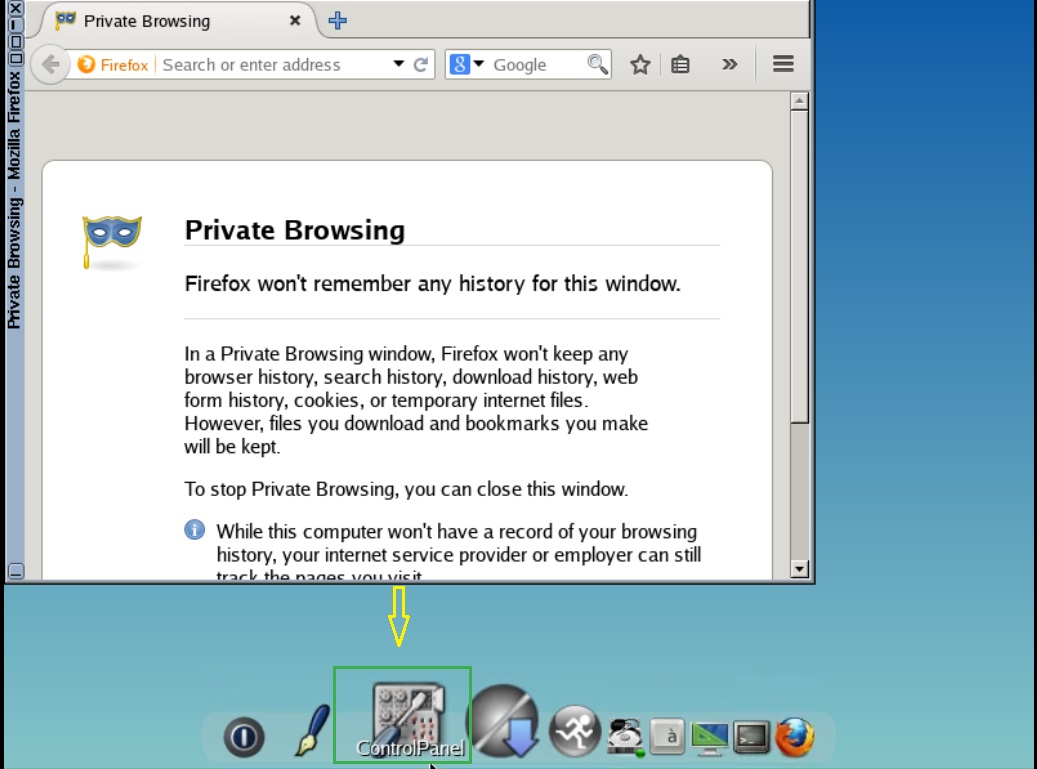Click the 'Private Browsing' heading text

295,230
